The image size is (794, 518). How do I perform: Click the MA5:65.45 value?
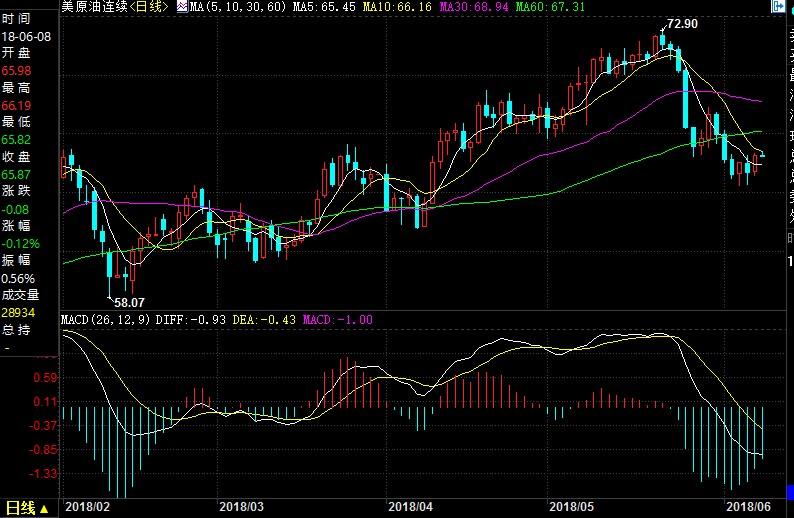pos(324,7)
